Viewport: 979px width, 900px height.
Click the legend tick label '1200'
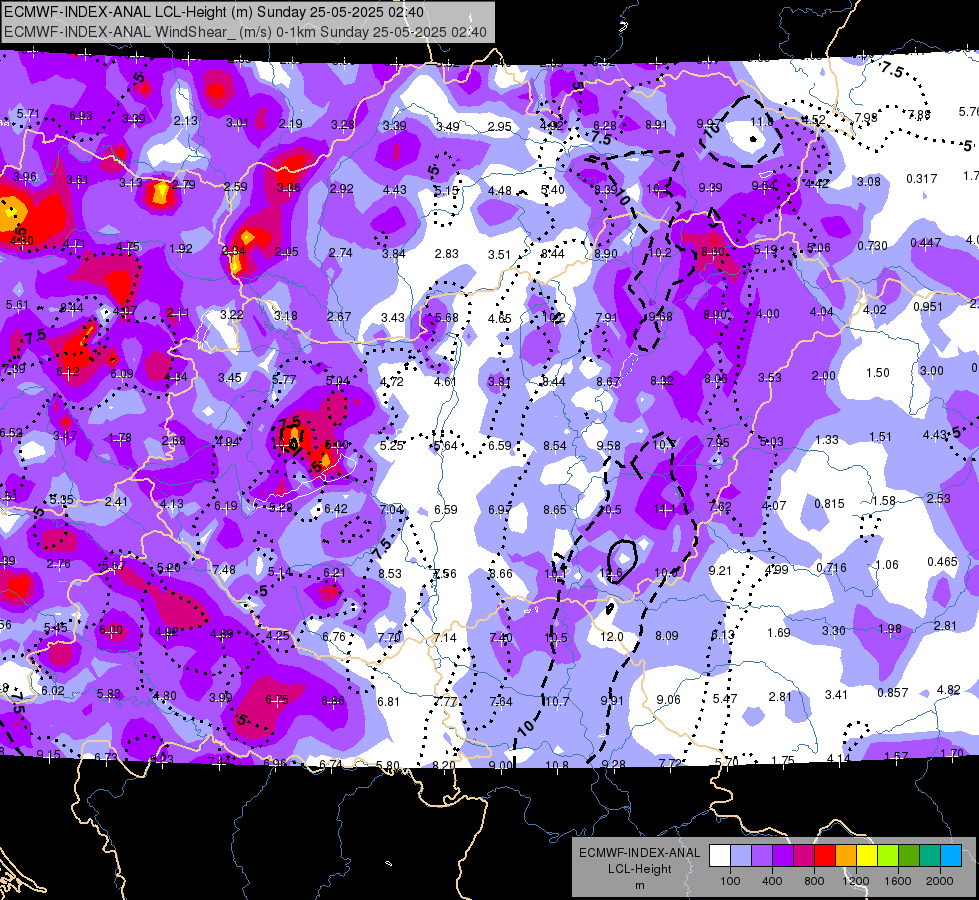(855, 881)
